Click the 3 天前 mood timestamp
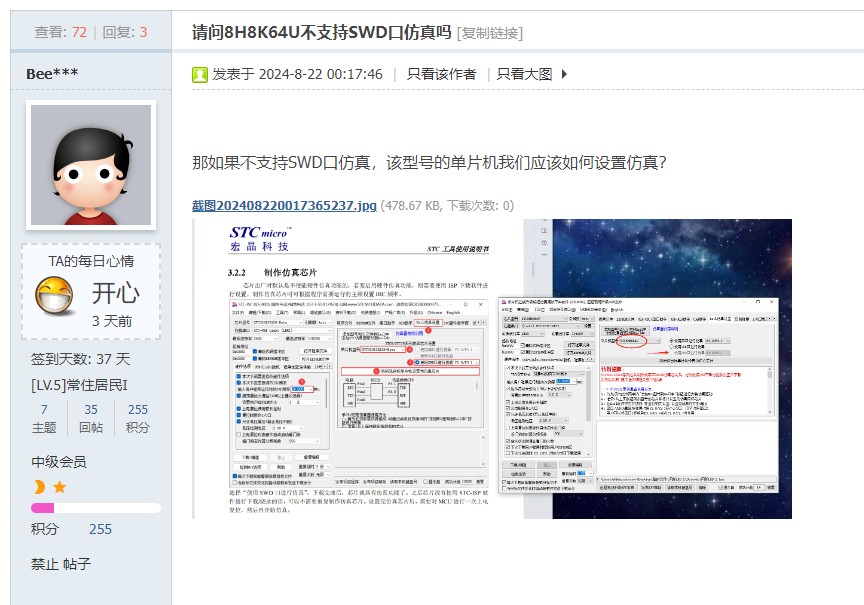 tap(112, 321)
